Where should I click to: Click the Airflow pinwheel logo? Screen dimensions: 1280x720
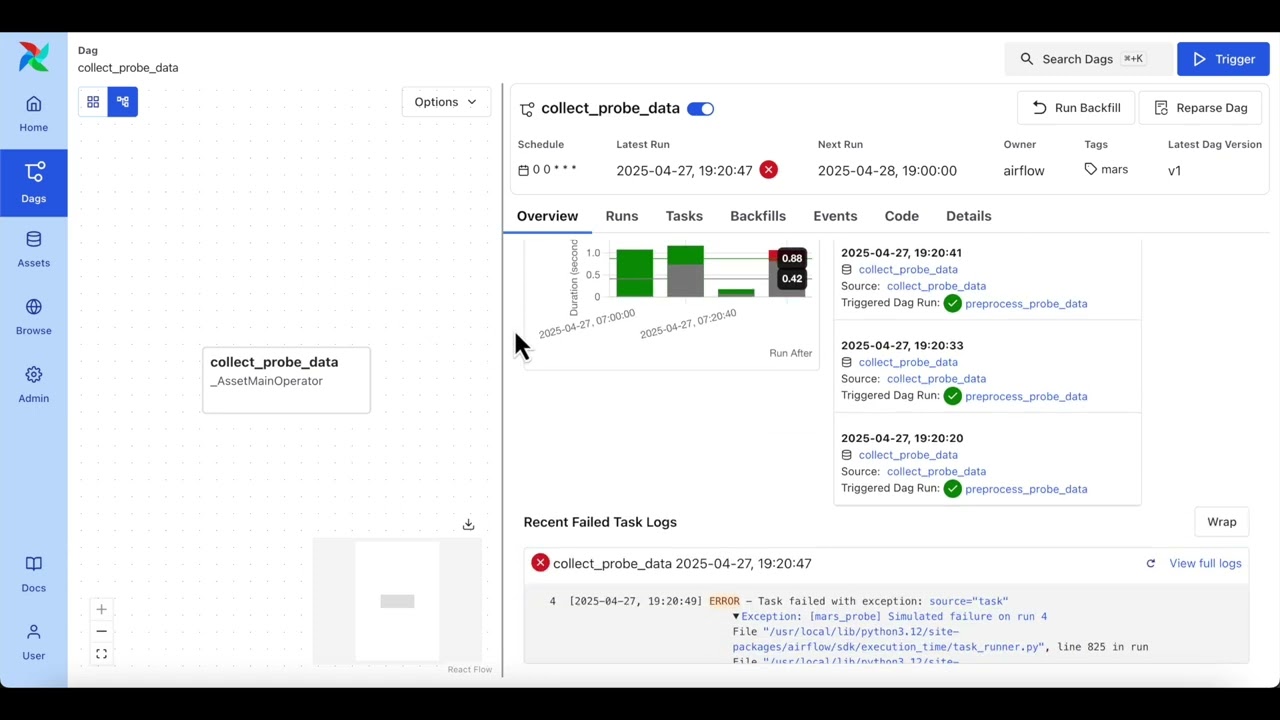click(x=33, y=57)
